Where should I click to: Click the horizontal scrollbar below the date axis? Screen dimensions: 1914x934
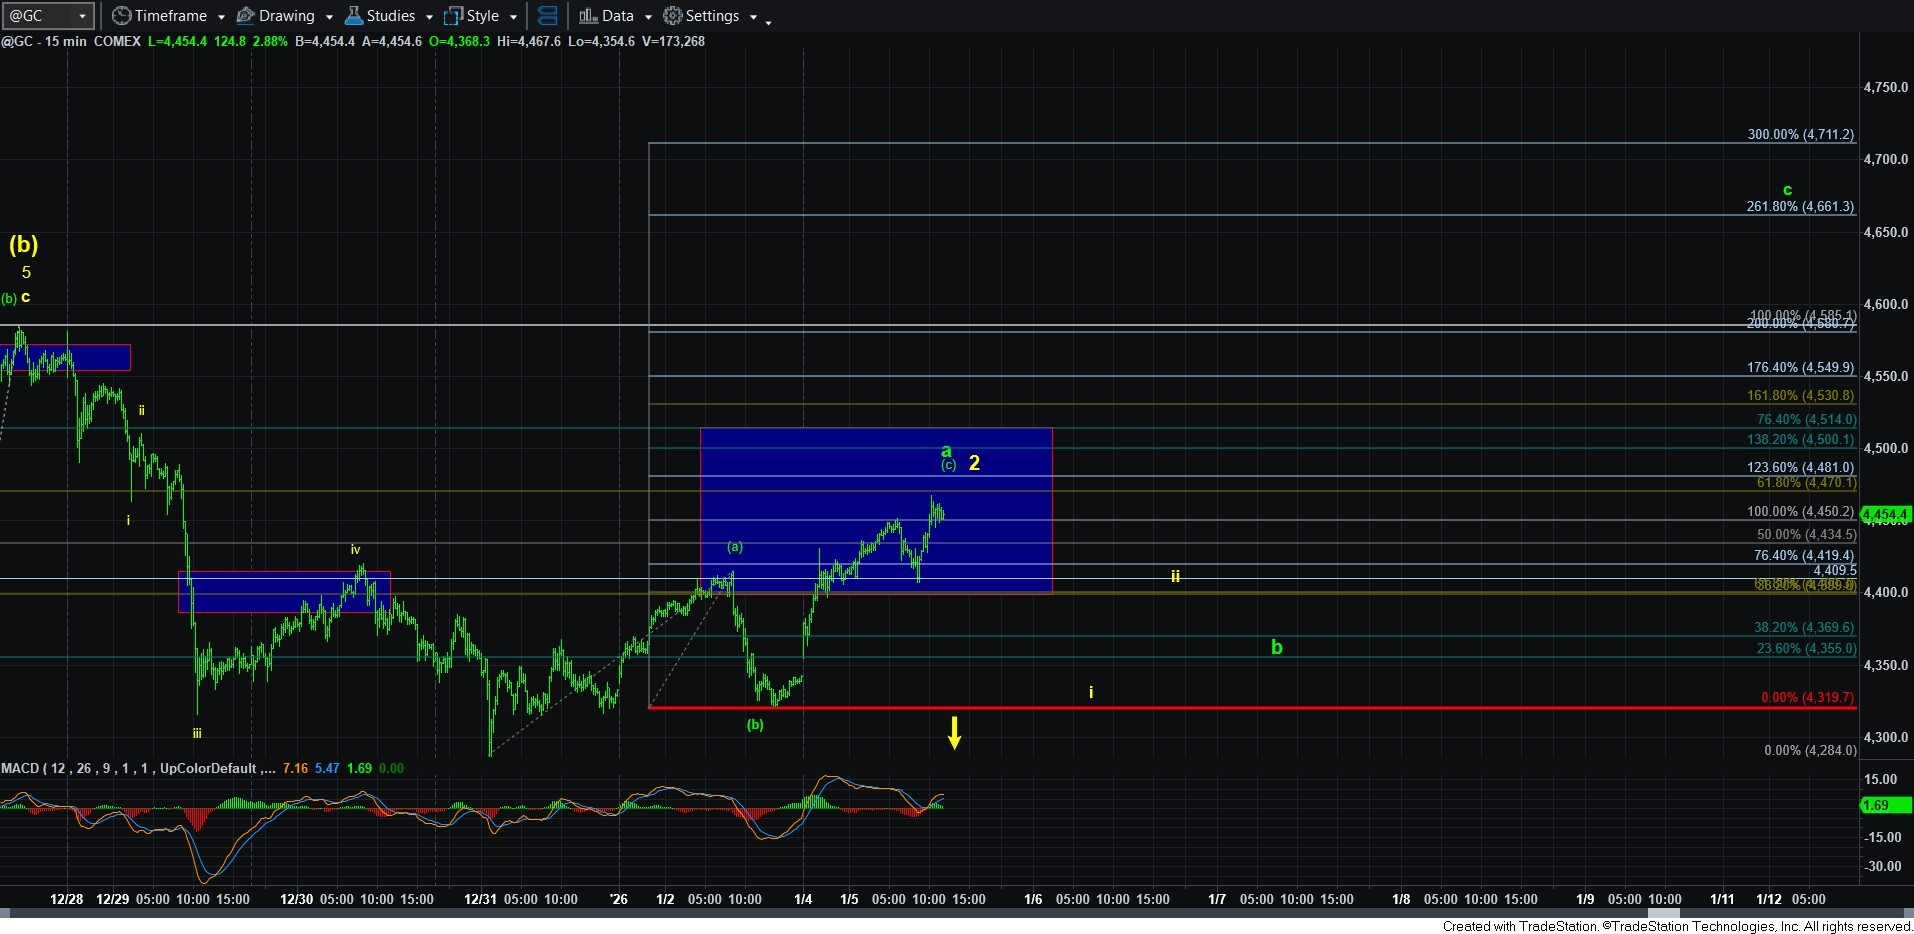pyautogui.click(x=900, y=913)
